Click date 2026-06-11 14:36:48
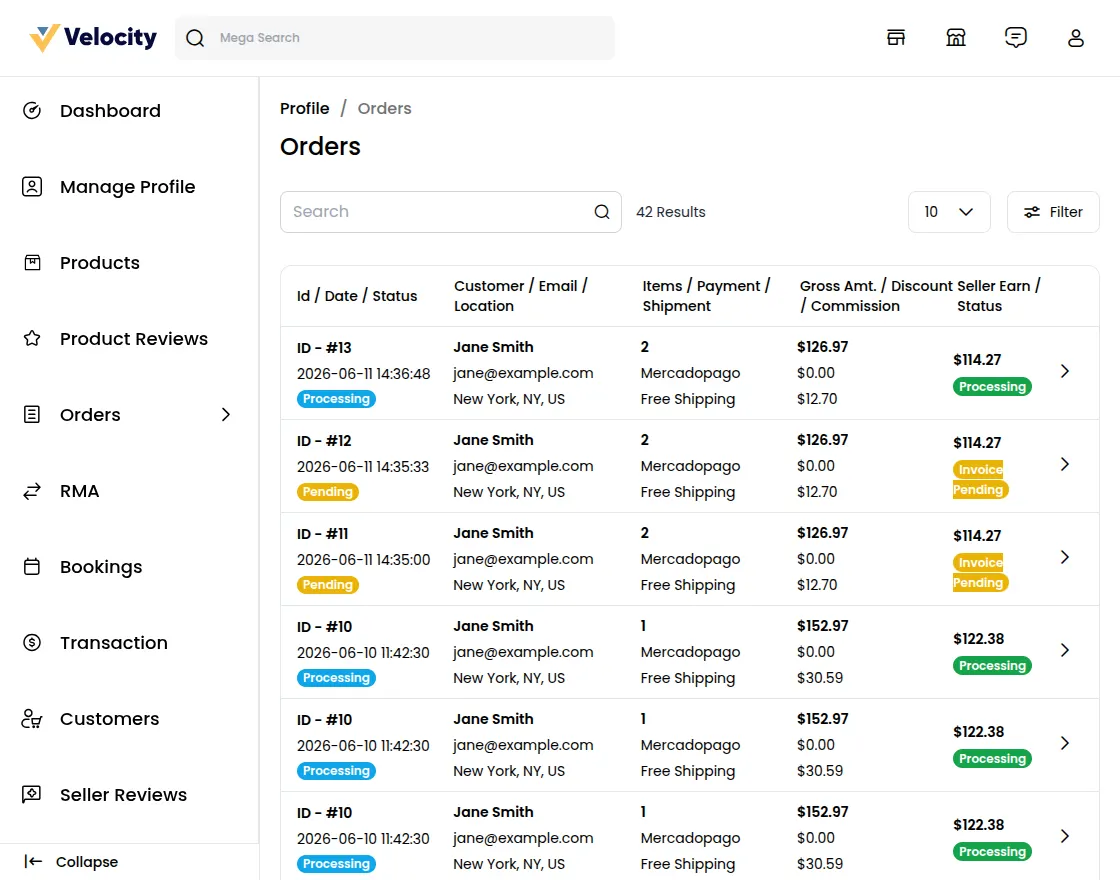 coord(364,374)
